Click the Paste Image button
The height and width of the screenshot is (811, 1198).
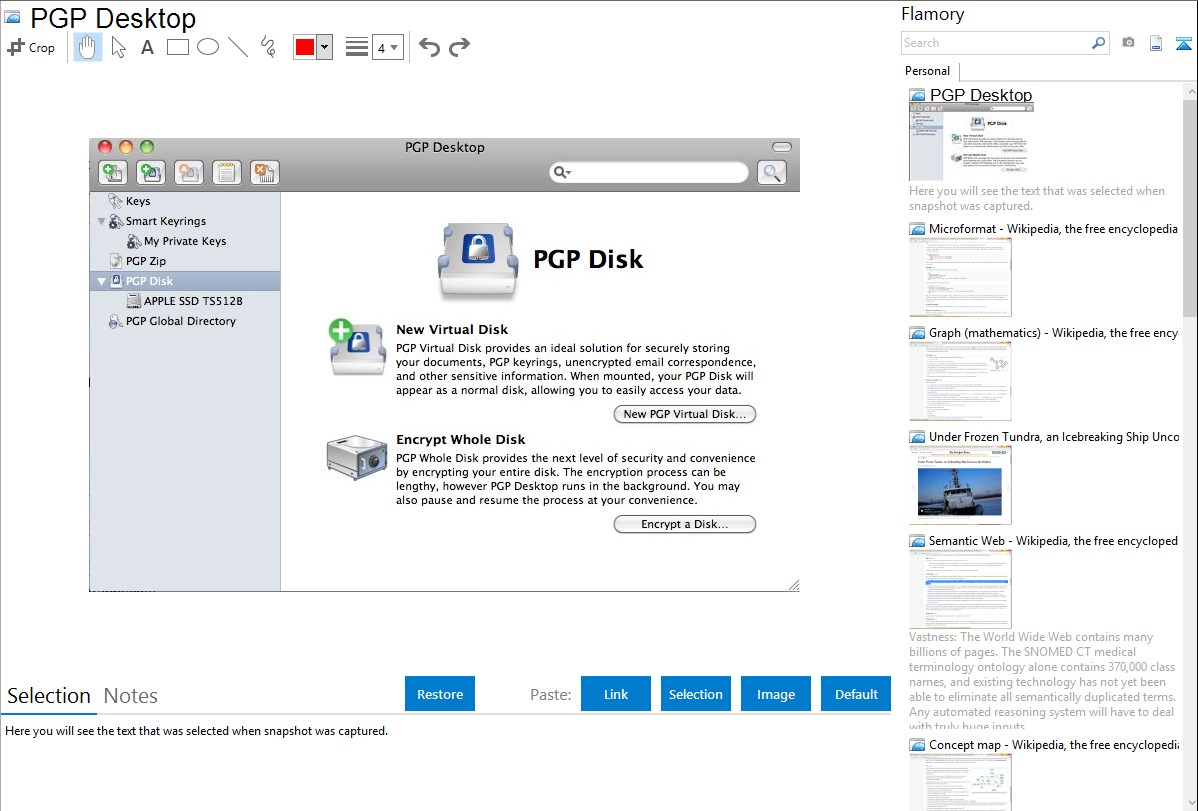tap(775, 694)
